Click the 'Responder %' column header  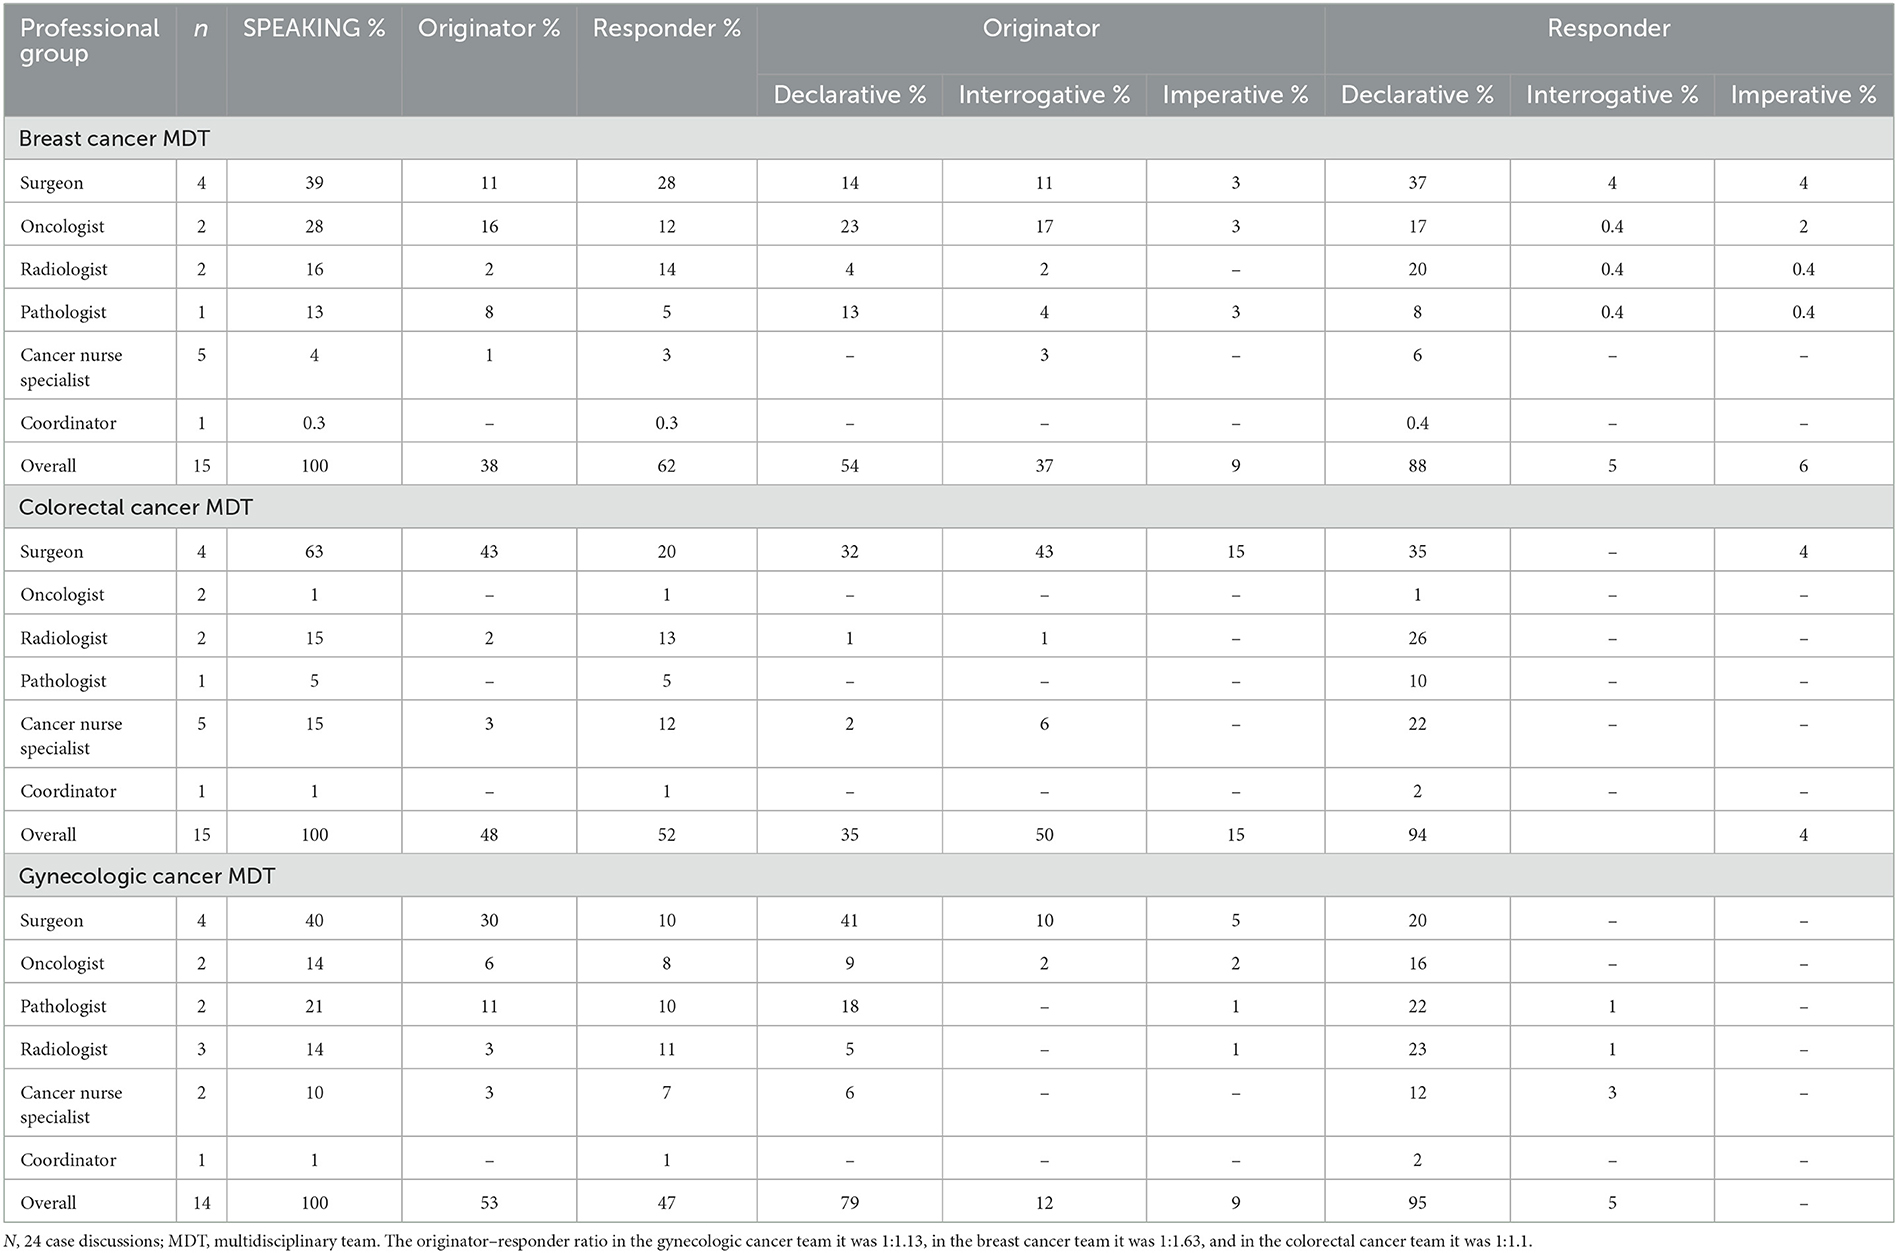pyautogui.click(x=667, y=29)
